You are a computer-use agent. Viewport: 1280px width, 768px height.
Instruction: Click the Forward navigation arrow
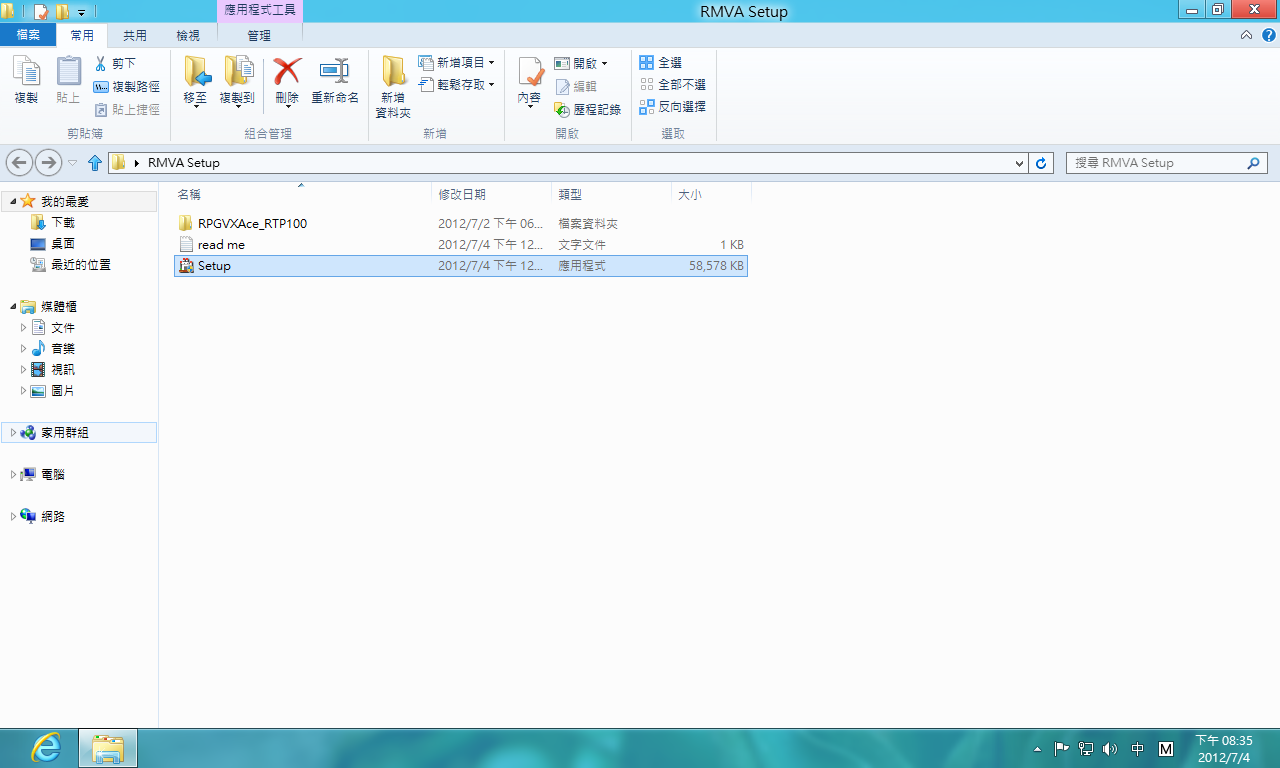48,163
